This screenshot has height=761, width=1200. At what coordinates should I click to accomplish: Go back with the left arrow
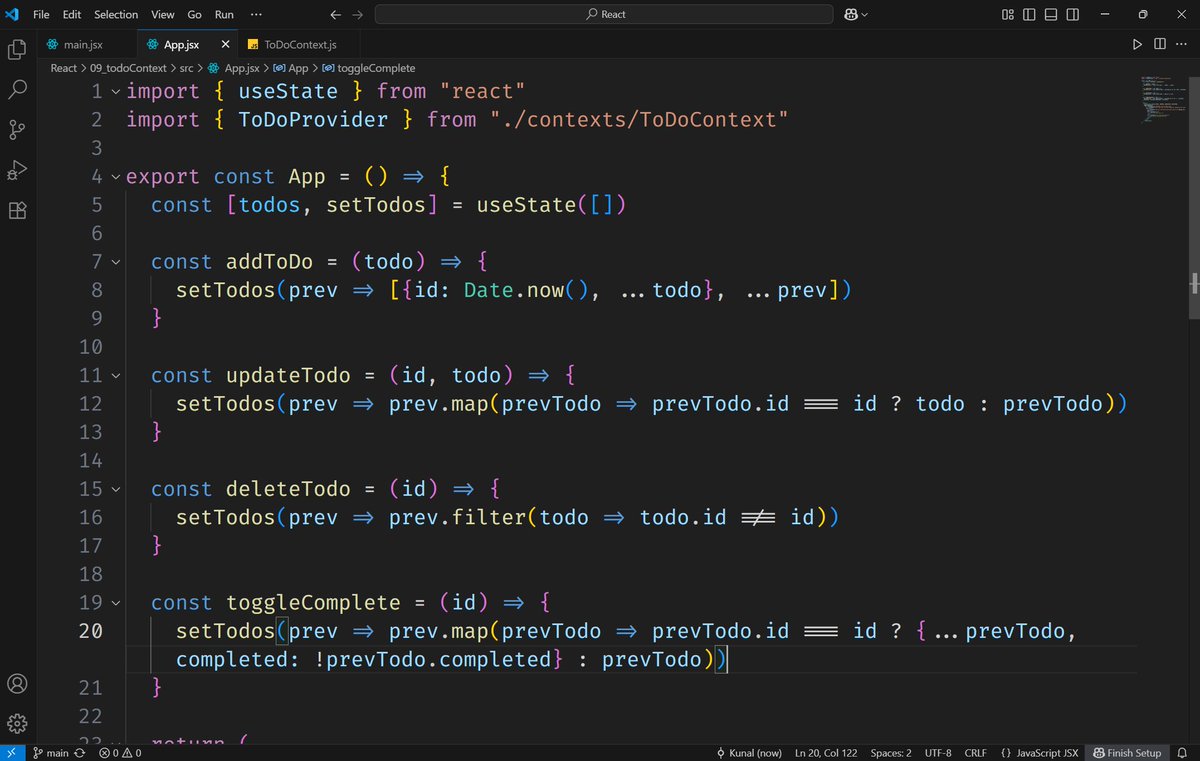click(x=335, y=15)
